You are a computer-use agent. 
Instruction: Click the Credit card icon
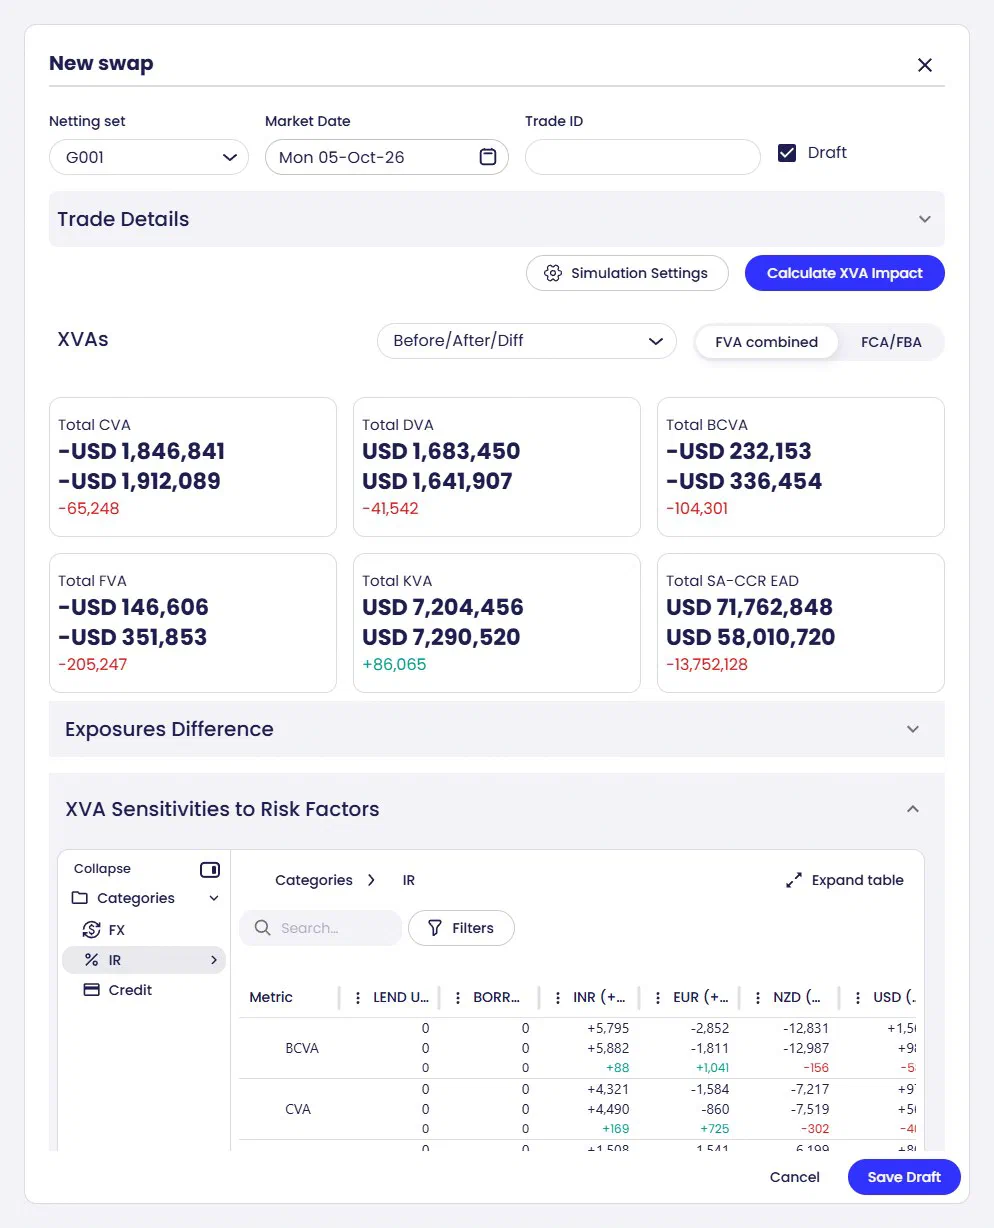click(91, 990)
